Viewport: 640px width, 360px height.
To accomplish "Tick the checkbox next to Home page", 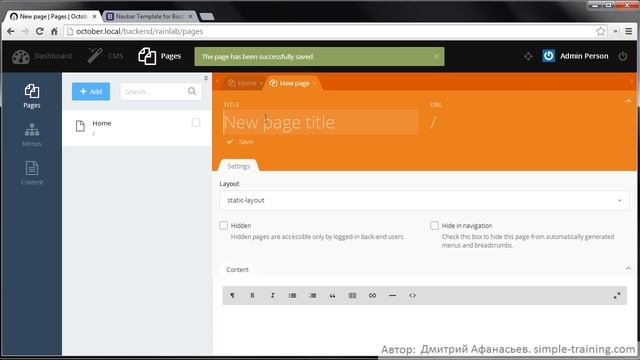I will click(x=196, y=122).
